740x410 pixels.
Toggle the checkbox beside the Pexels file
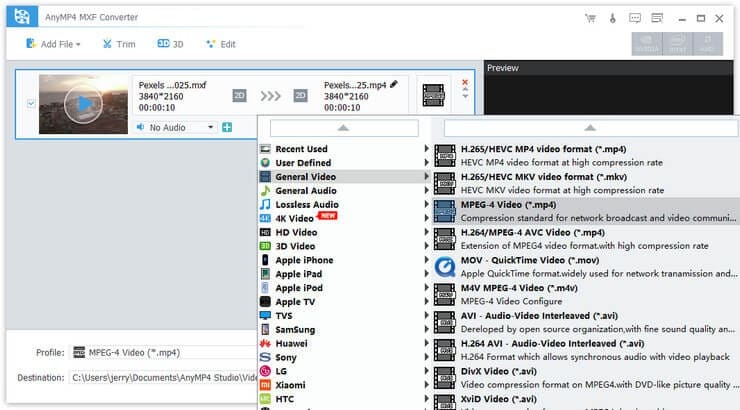point(31,103)
